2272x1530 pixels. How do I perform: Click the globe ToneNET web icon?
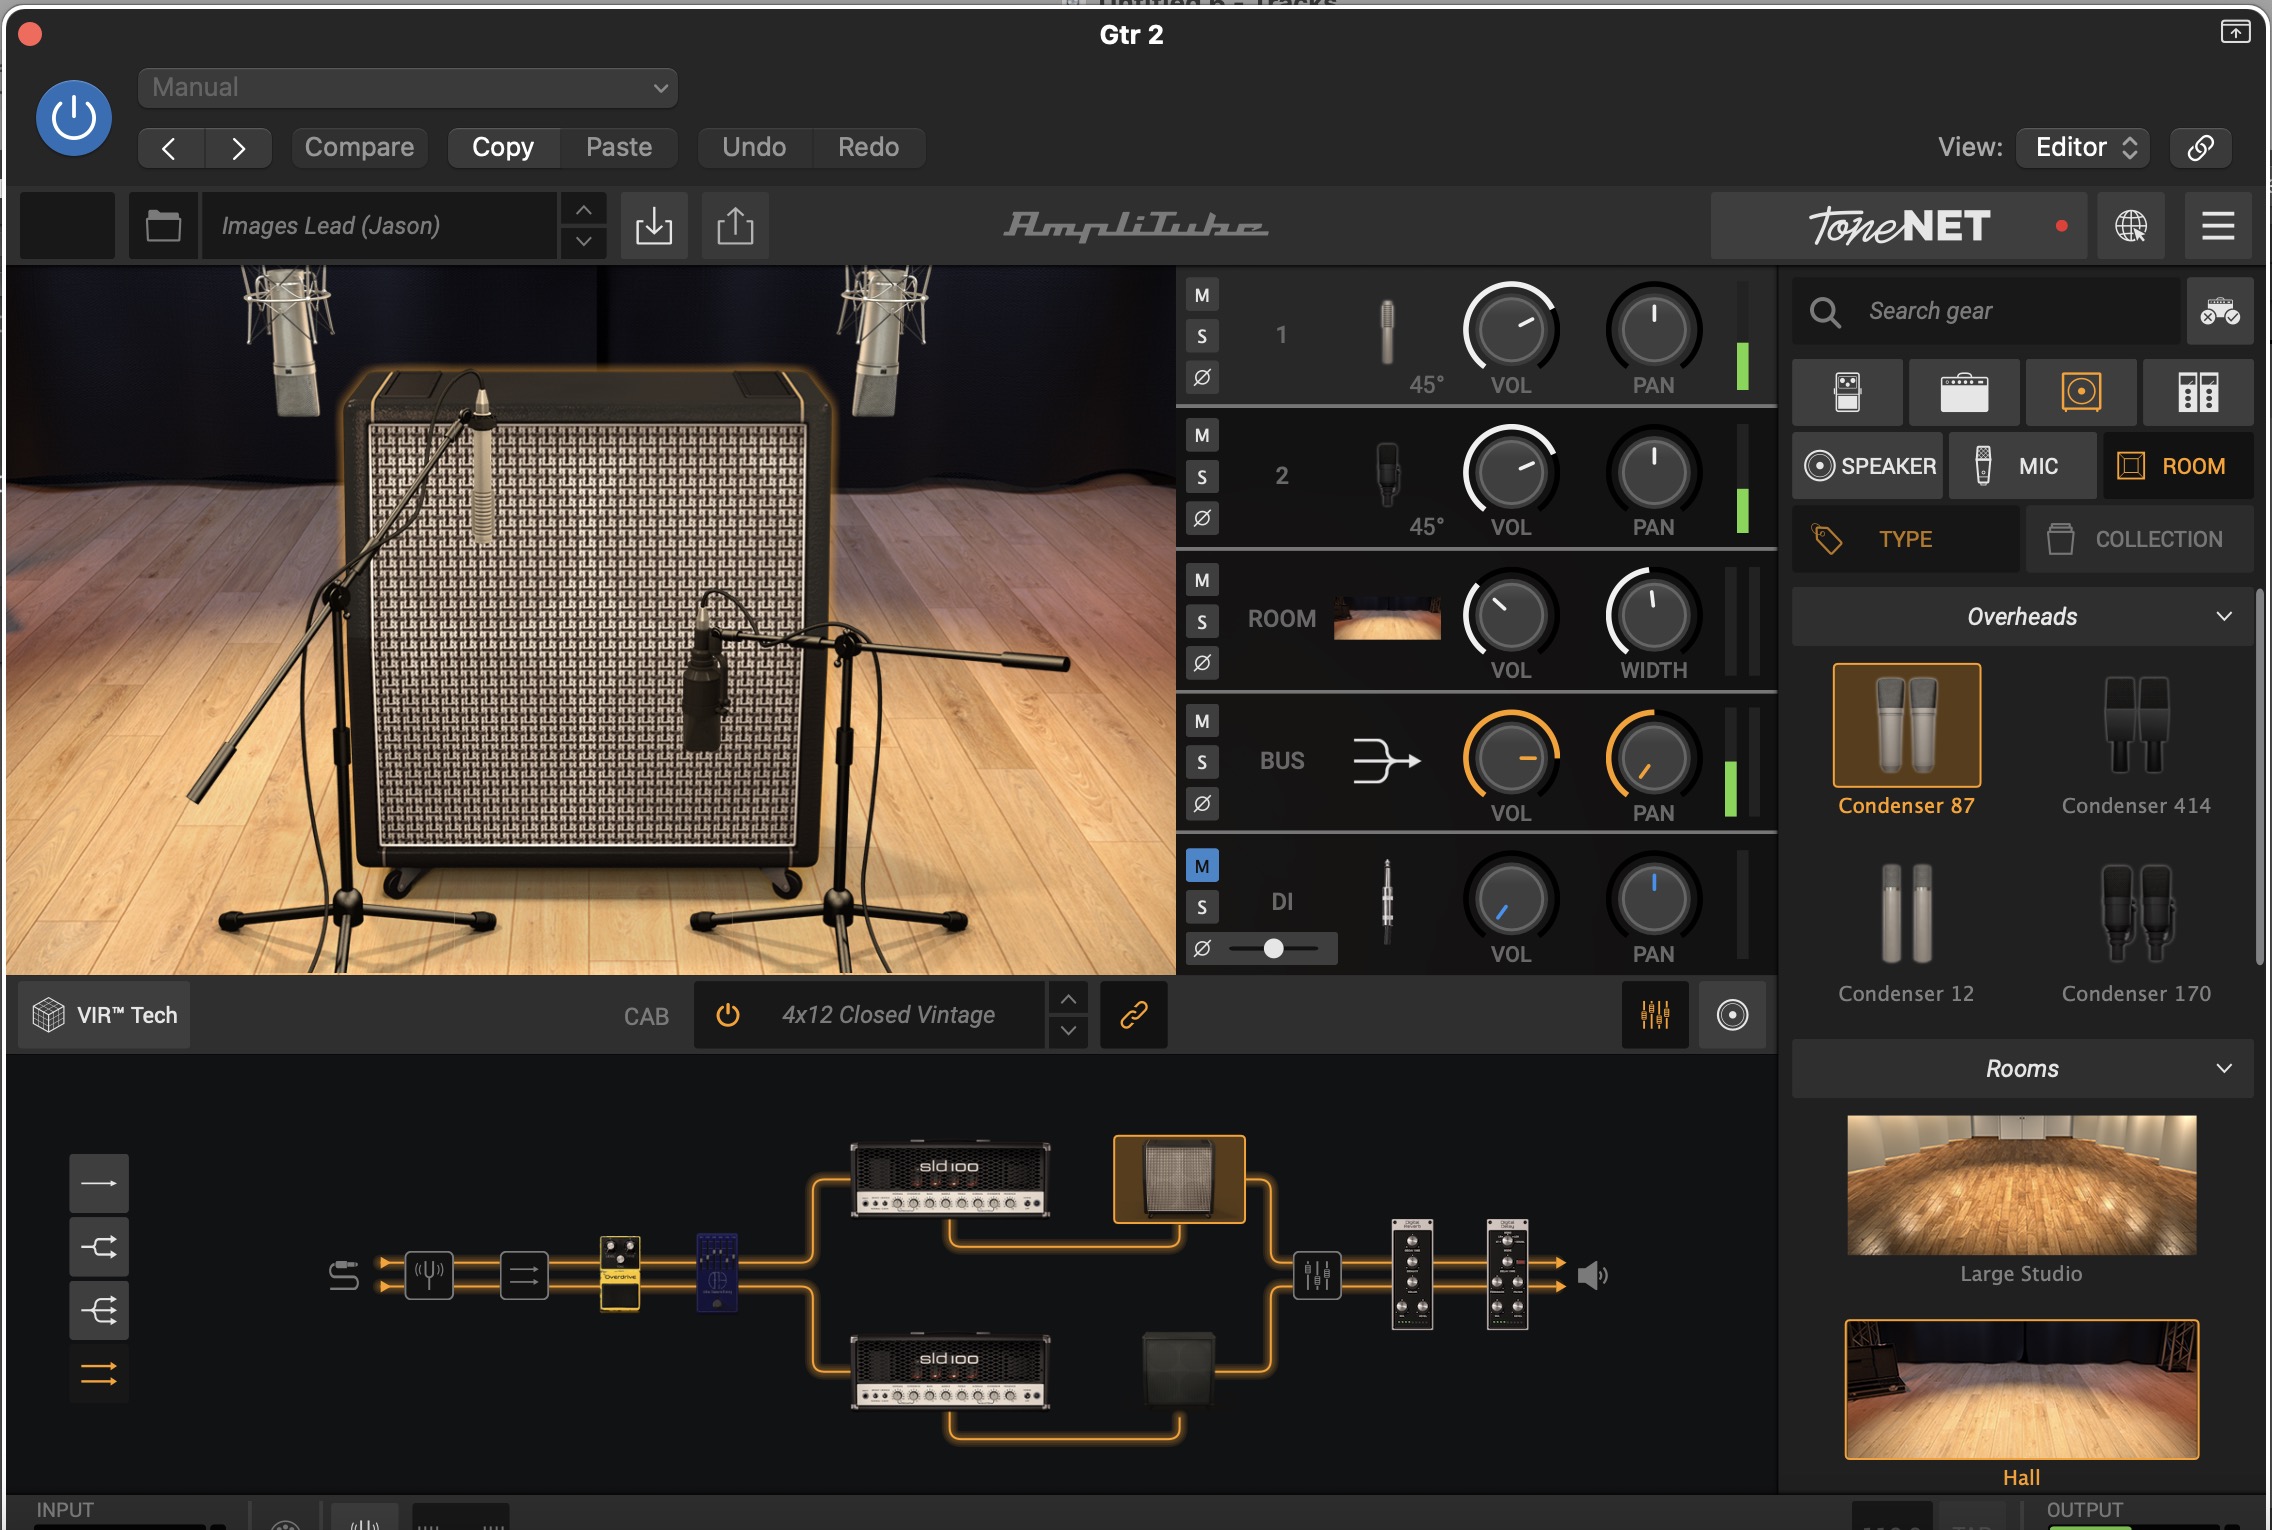click(2130, 226)
